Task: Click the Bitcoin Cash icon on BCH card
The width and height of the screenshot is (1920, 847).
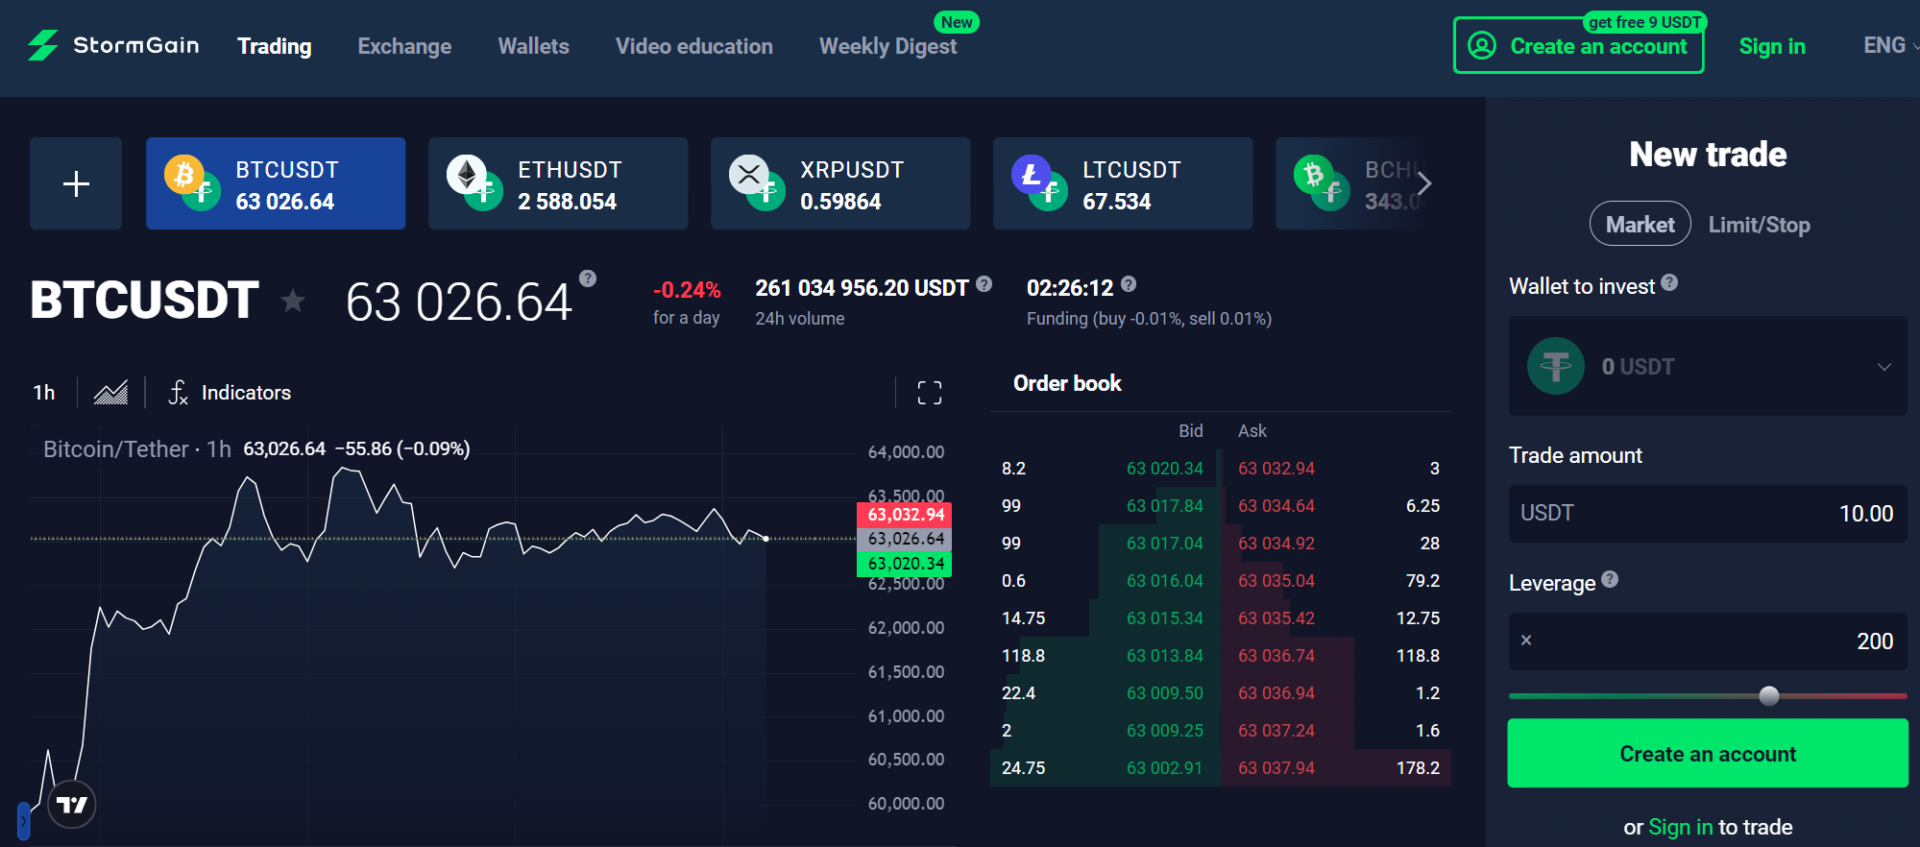Action: pyautogui.click(x=1313, y=175)
